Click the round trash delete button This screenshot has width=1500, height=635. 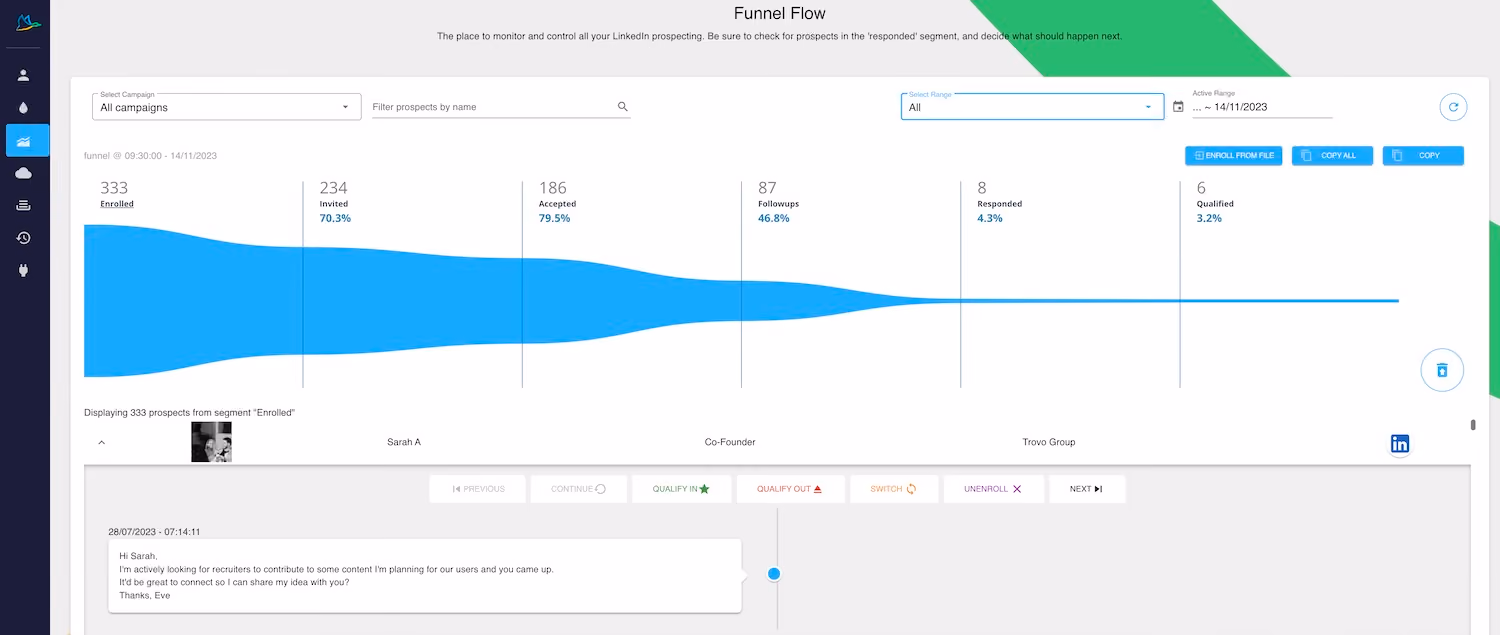pos(1442,370)
